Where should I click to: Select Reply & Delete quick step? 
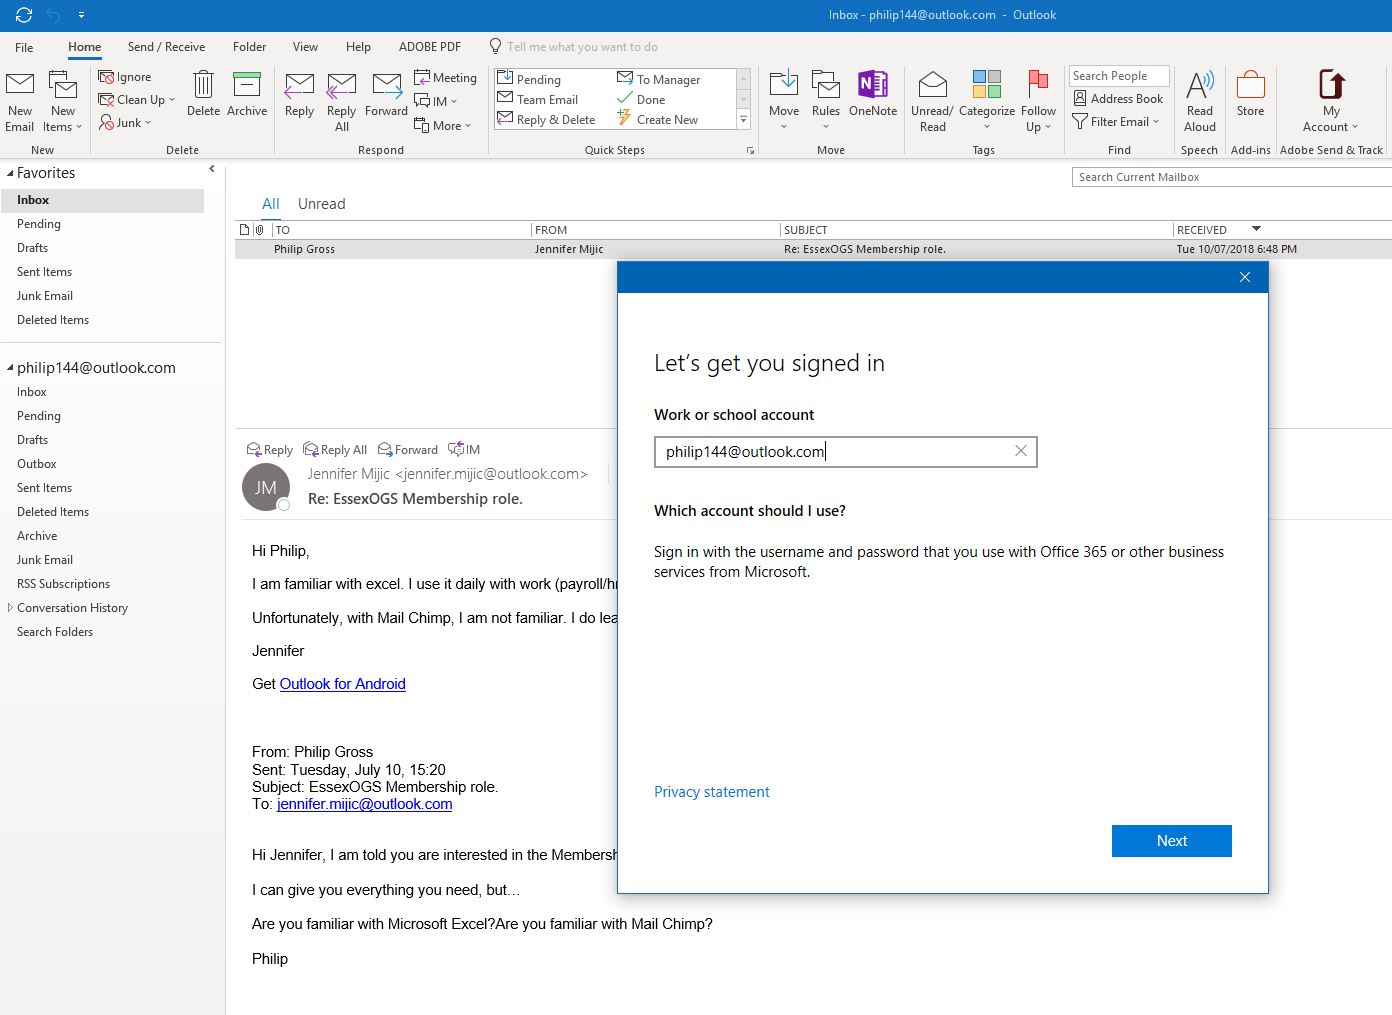547,119
